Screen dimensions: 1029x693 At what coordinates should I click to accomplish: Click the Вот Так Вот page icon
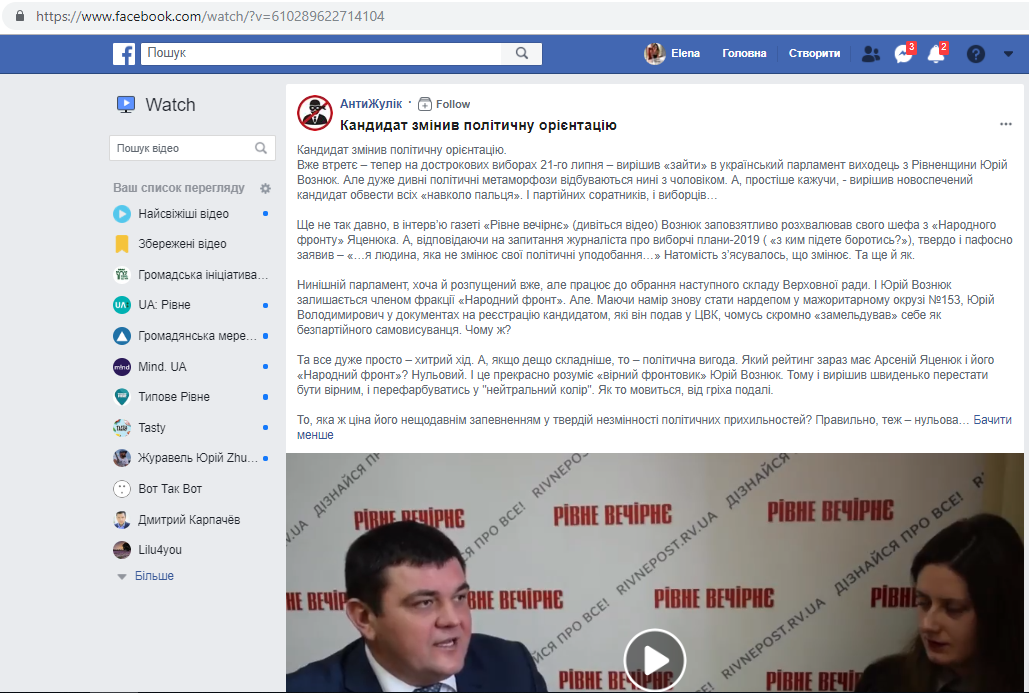(x=122, y=489)
